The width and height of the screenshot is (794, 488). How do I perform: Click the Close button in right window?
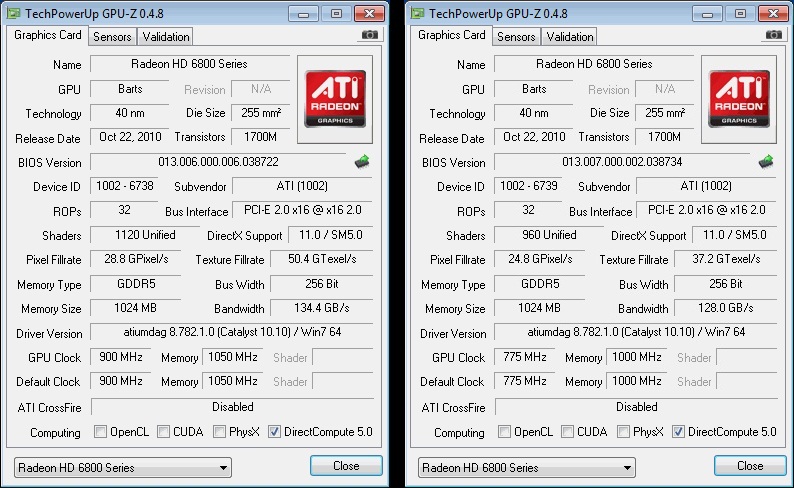point(750,466)
